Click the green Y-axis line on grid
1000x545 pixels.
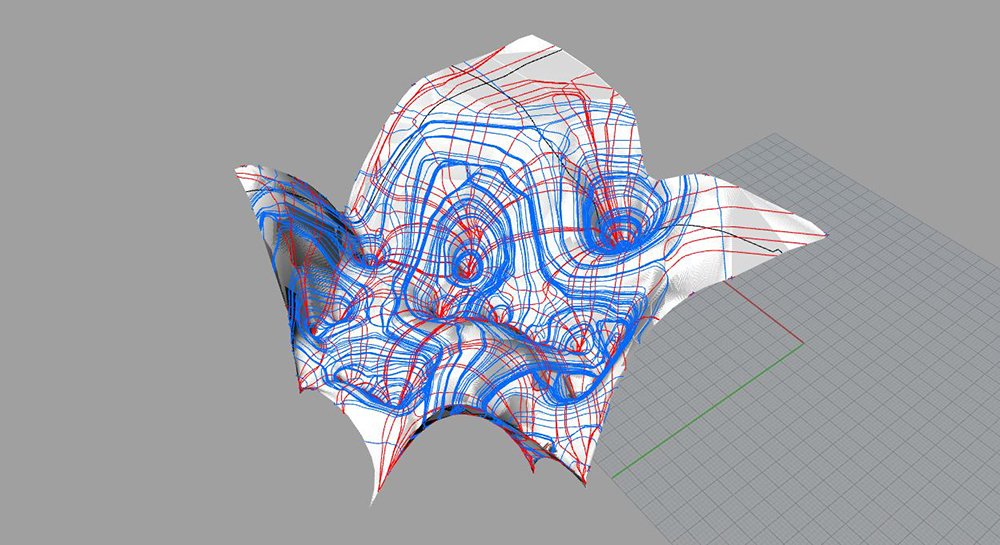[707, 411]
